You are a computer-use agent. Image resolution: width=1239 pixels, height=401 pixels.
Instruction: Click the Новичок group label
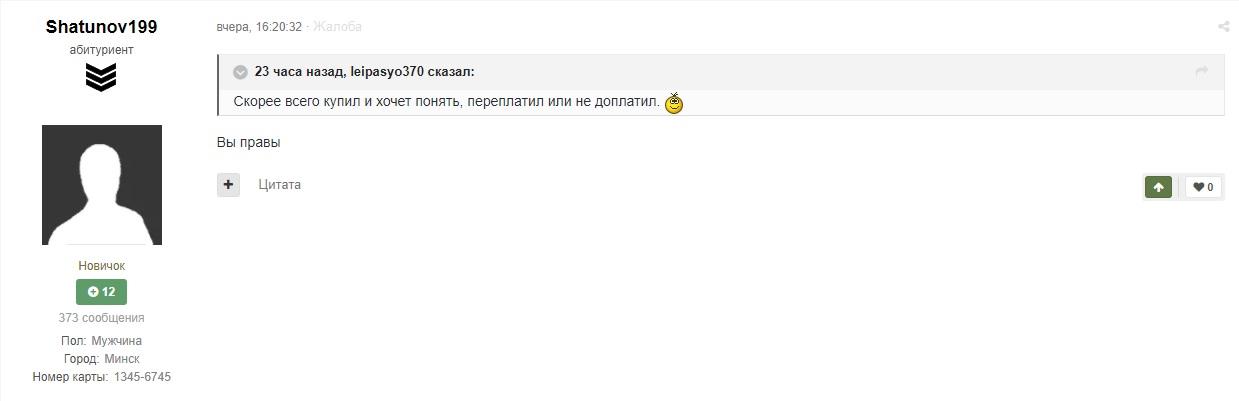coord(101,266)
